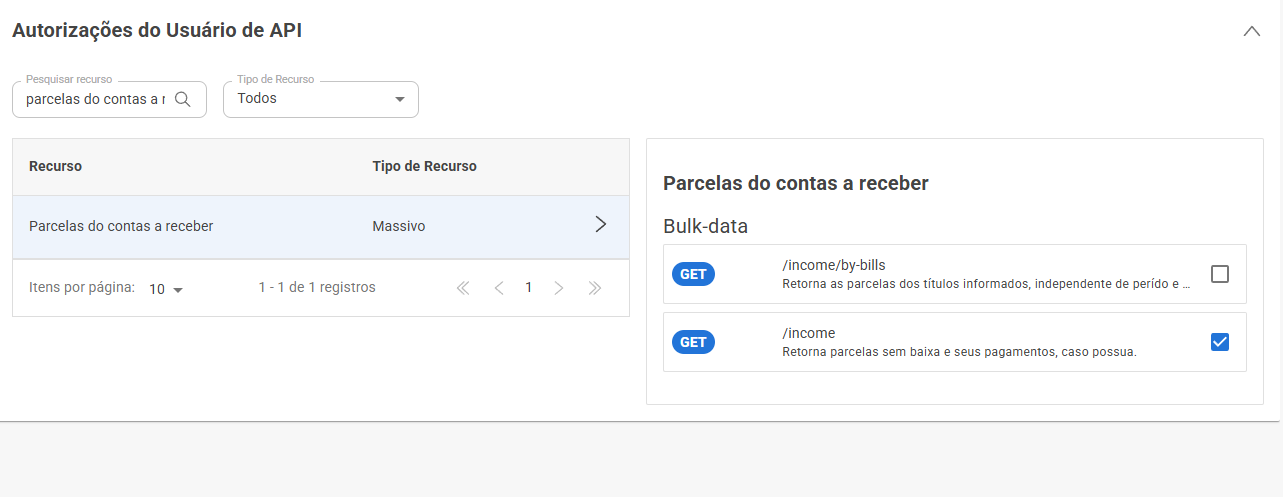Jump to last page of results
The height and width of the screenshot is (497, 1283).
[x=595, y=288]
